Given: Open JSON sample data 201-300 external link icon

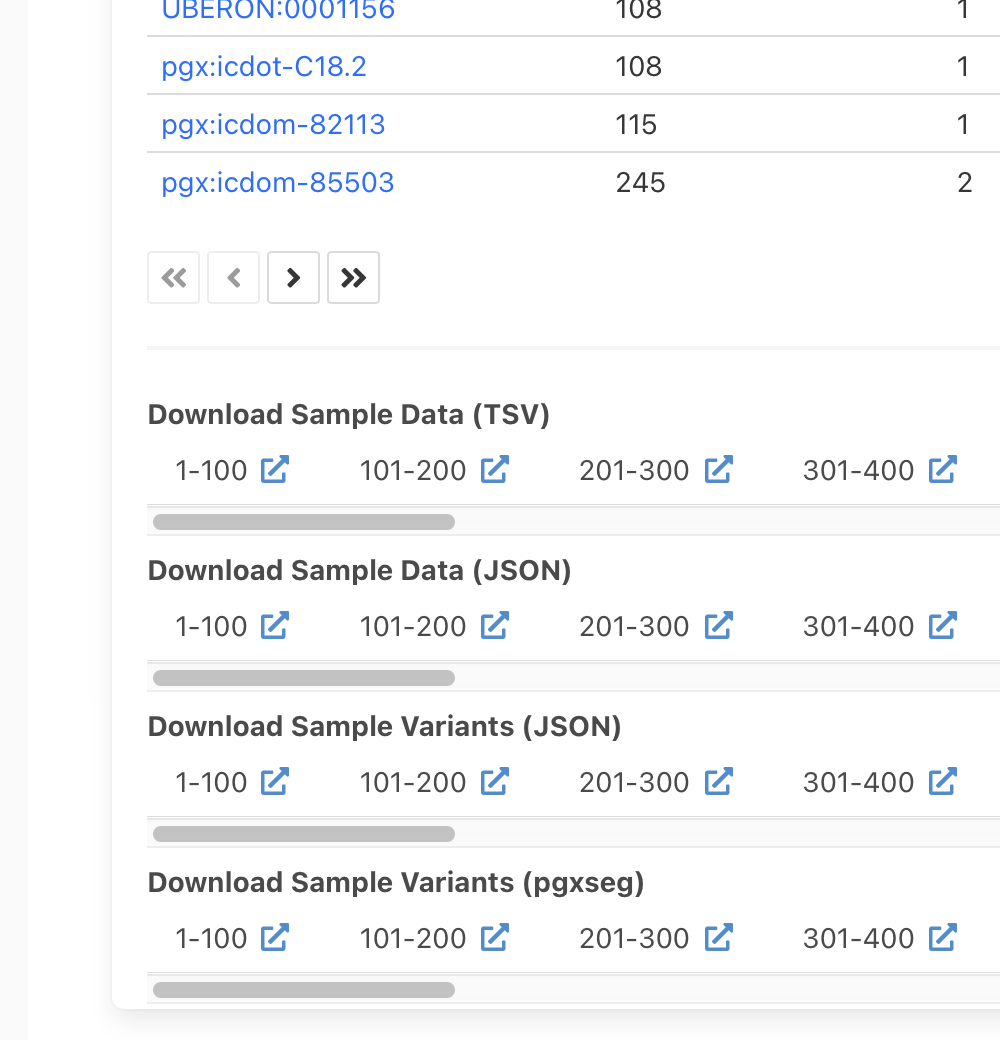Looking at the screenshot, I should 719,625.
